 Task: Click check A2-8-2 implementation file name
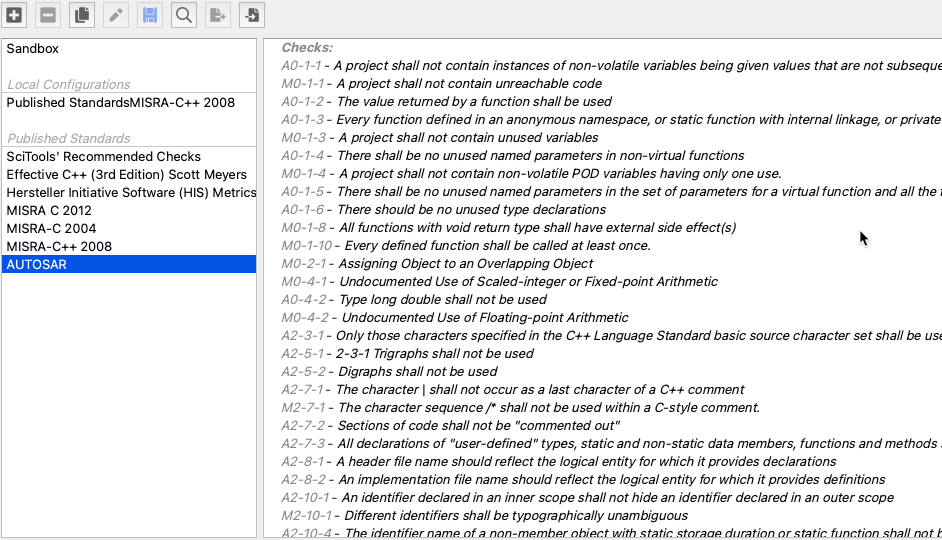coord(584,480)
